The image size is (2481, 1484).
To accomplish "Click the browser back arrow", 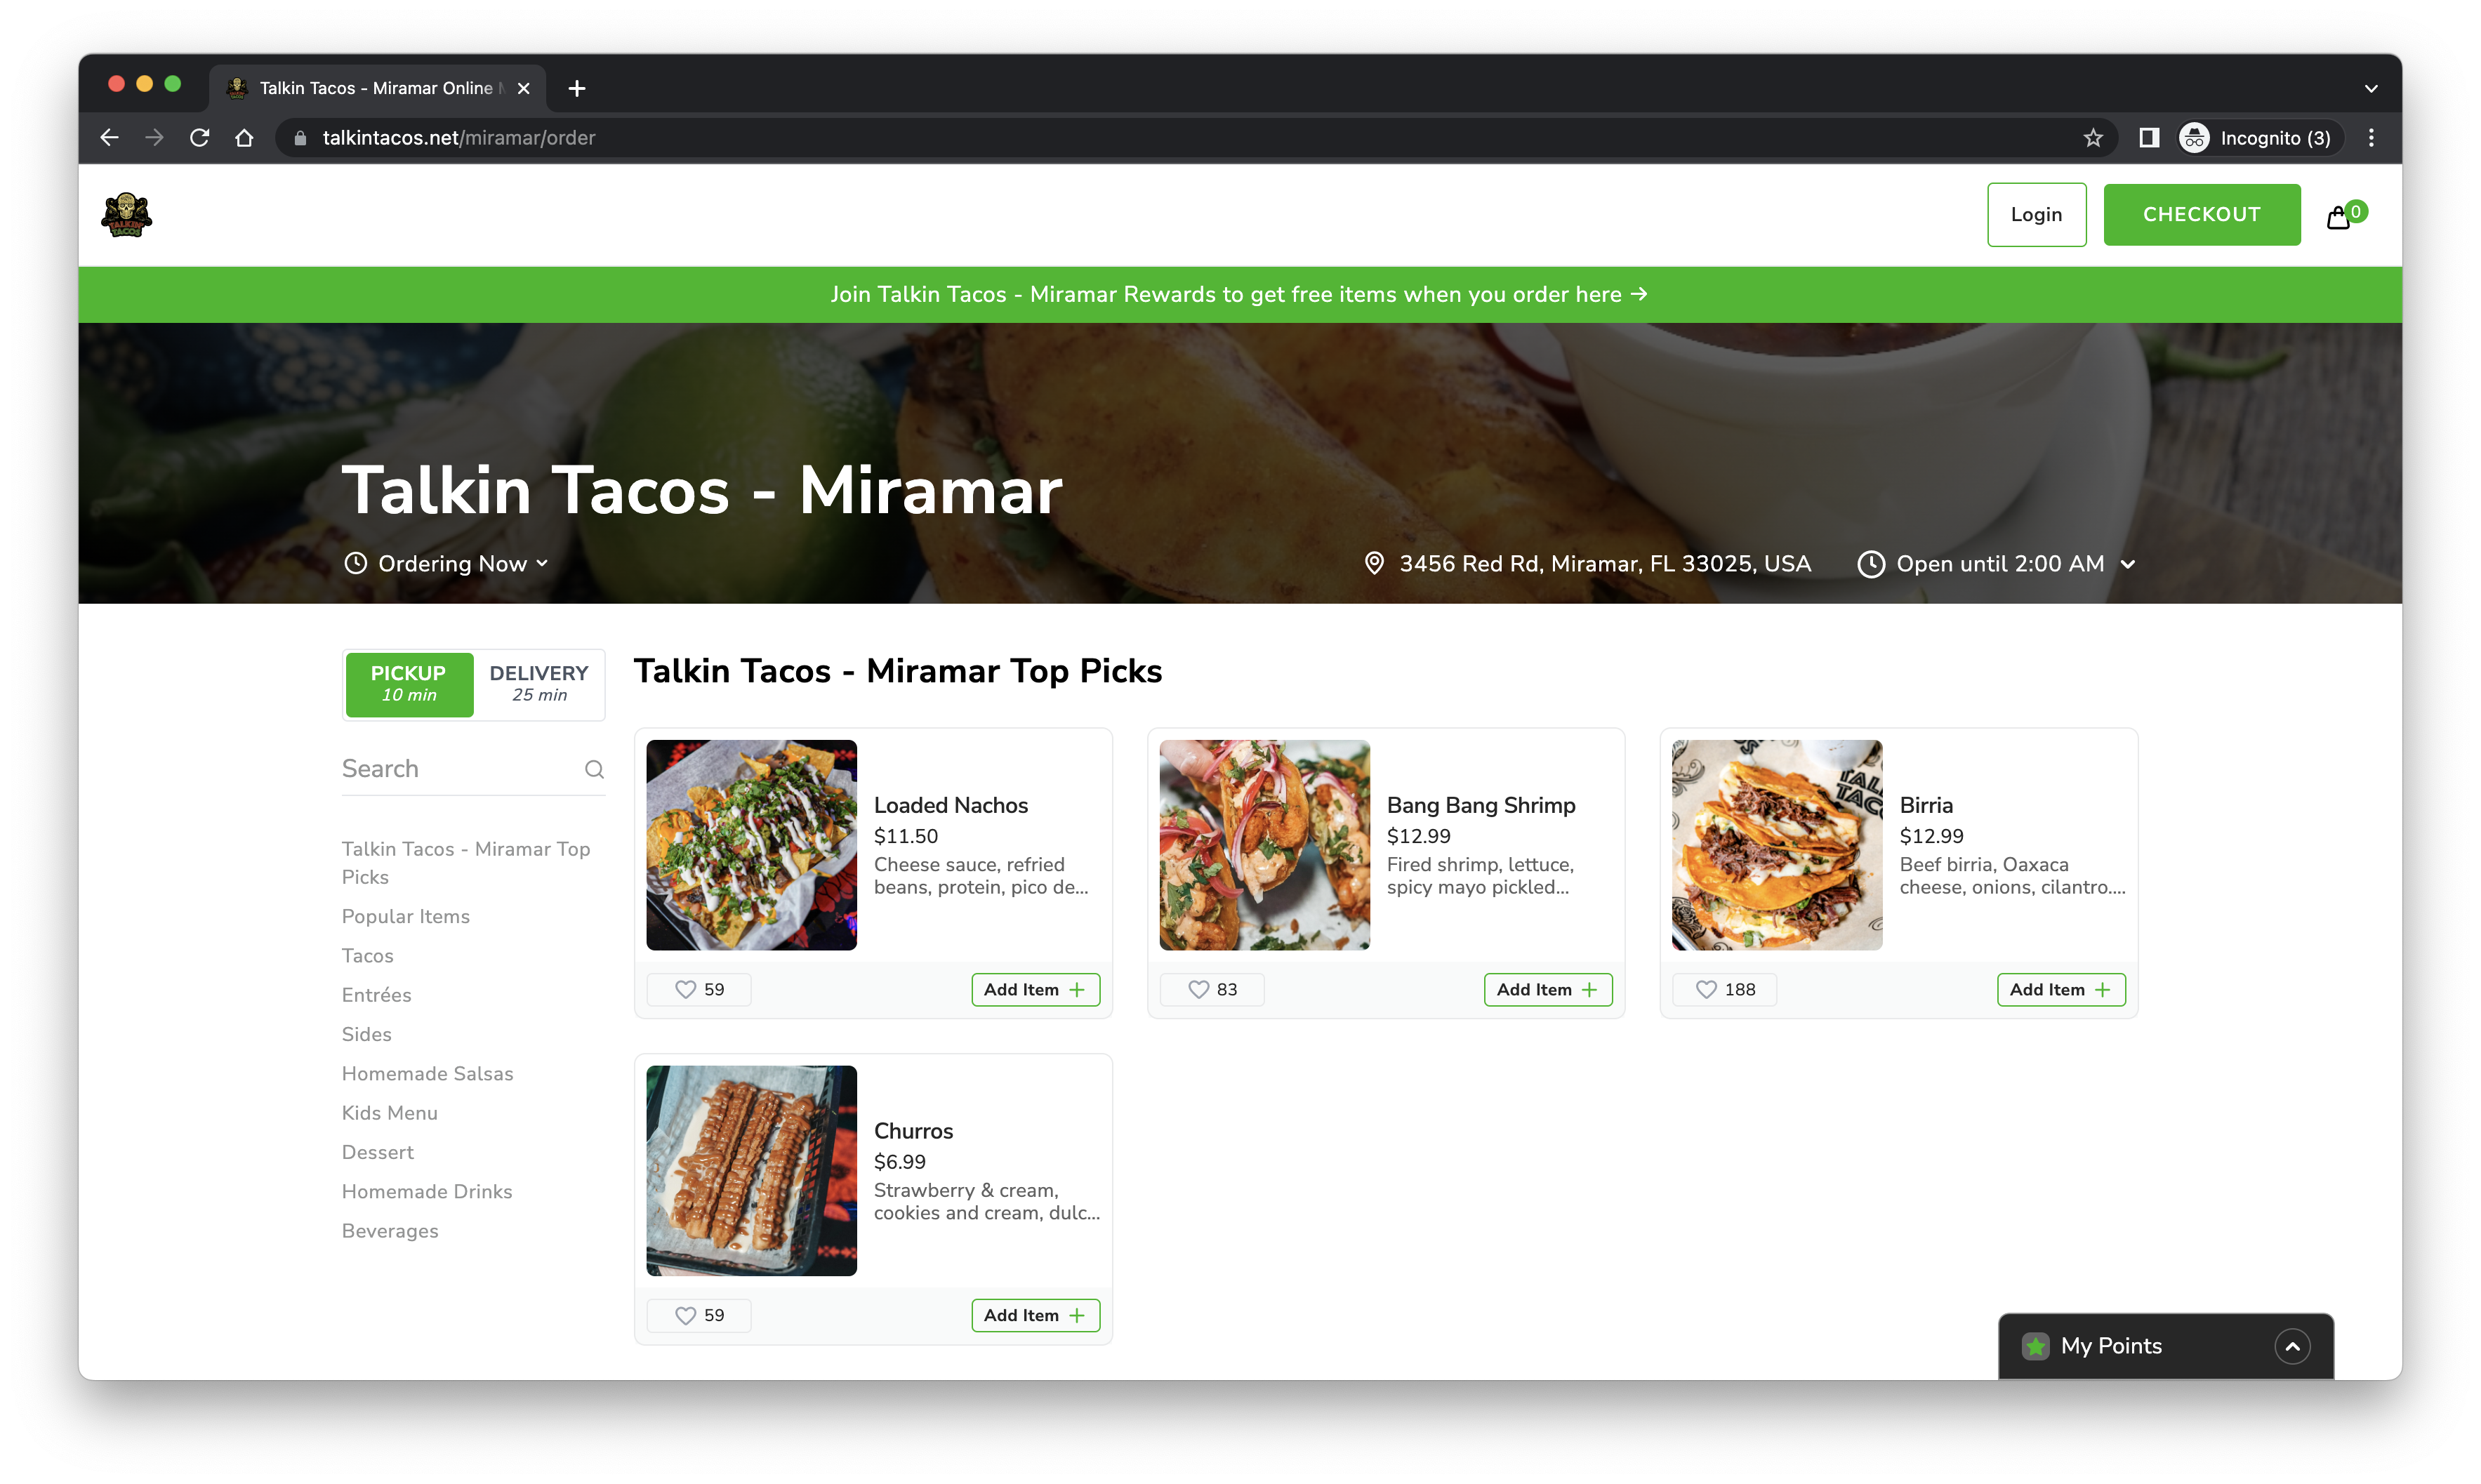I will click(110, 138).
